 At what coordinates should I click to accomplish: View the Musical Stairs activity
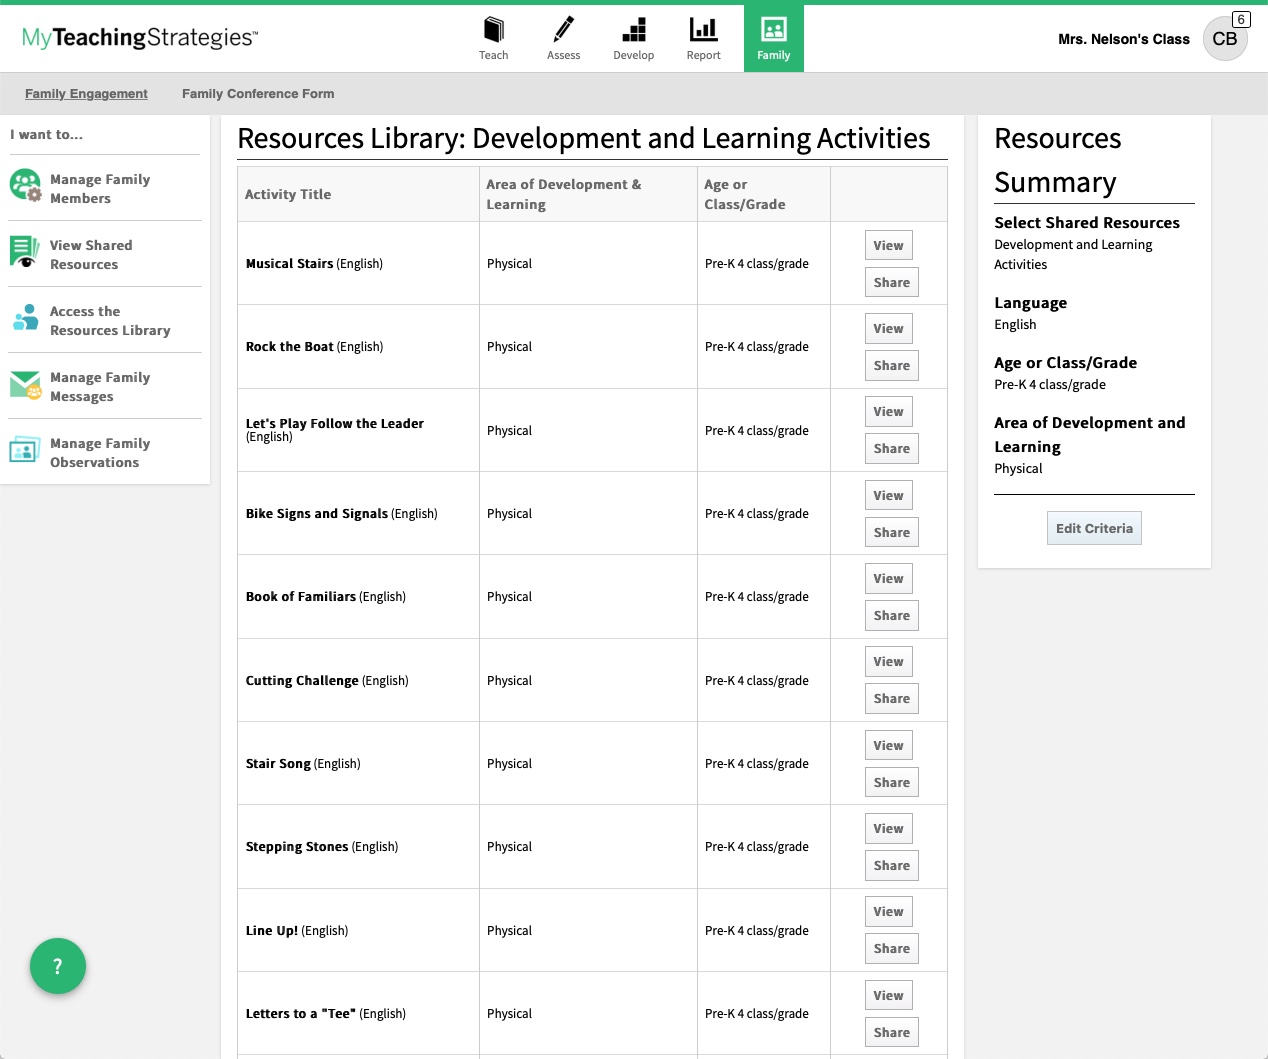click(888, 244)
